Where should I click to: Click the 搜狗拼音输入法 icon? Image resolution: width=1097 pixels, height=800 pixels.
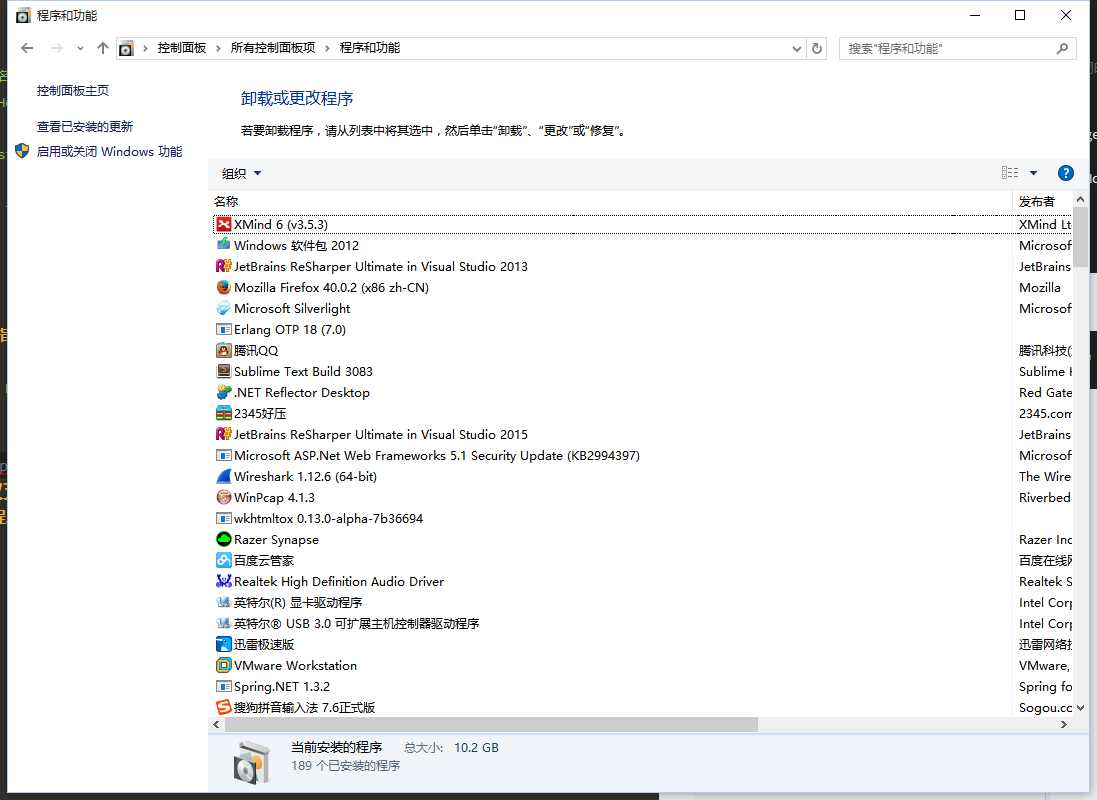tap(223, 707)
